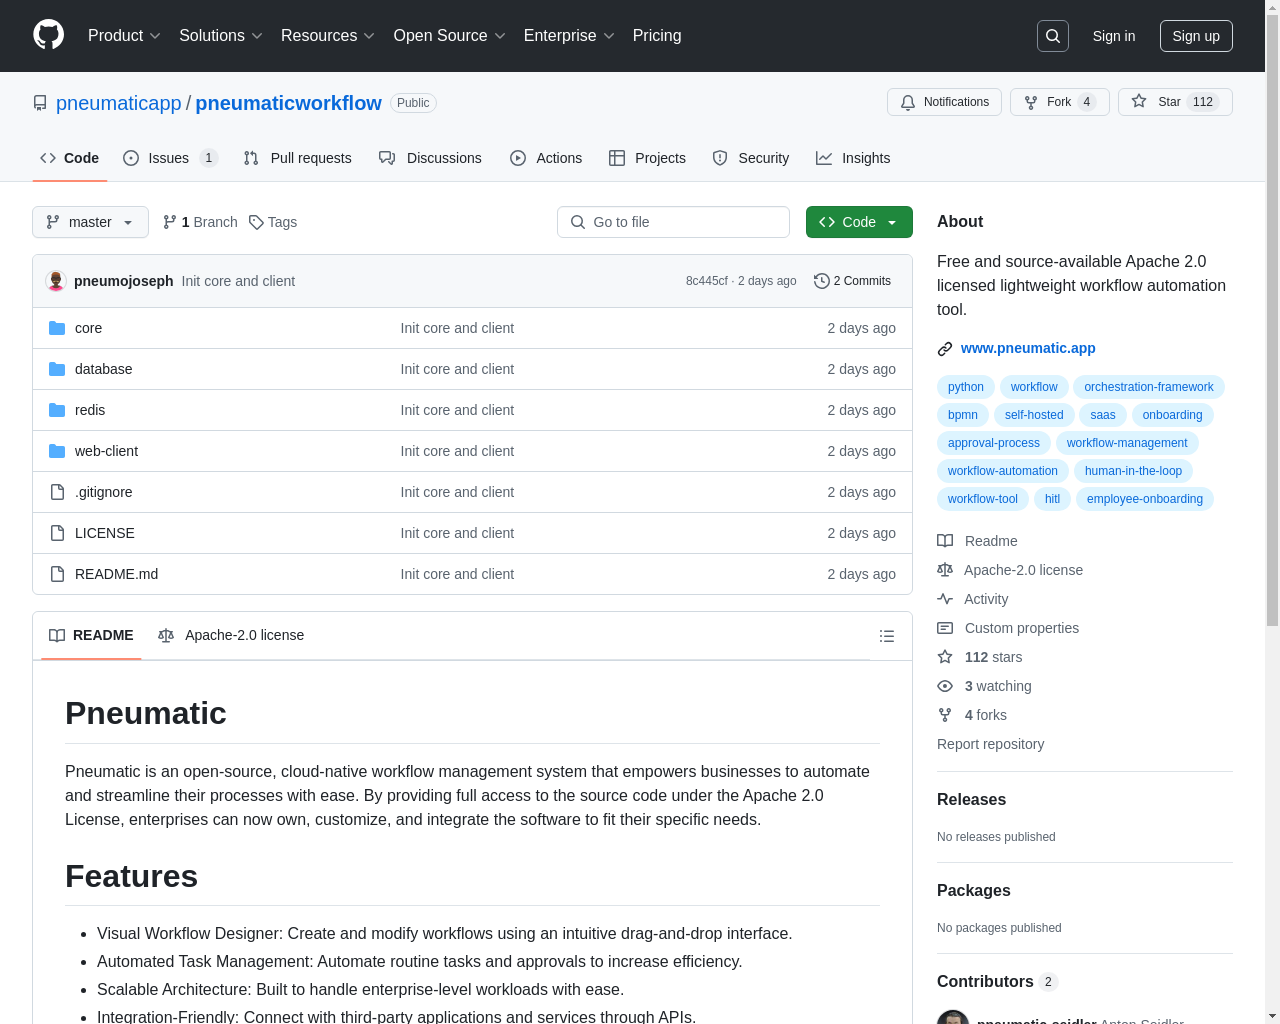This screenshot has width=1280, height=1024.
Task: Click the star icon beside 112 stars
Action: point(945,657)
